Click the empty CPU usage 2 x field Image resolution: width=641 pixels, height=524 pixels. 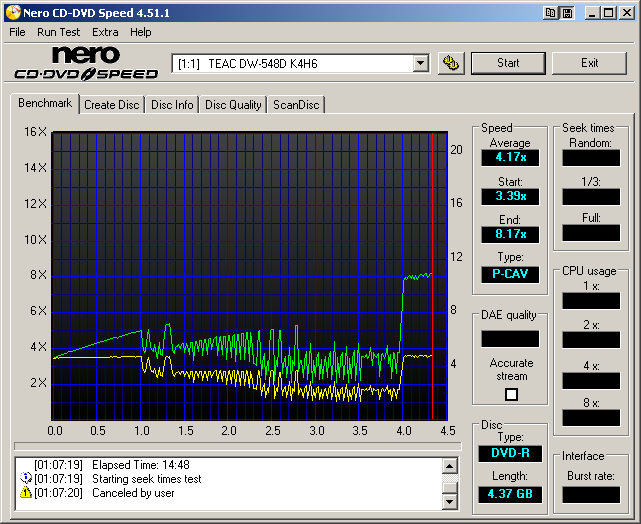tap(591, 340)
